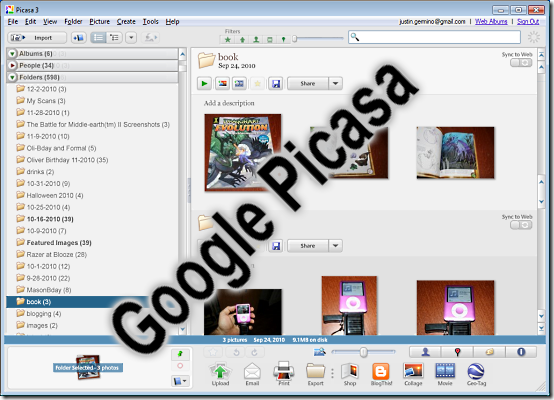This screenshot has height=400, width=554.
Task: Show the People panel
Action: pos(425,352)
